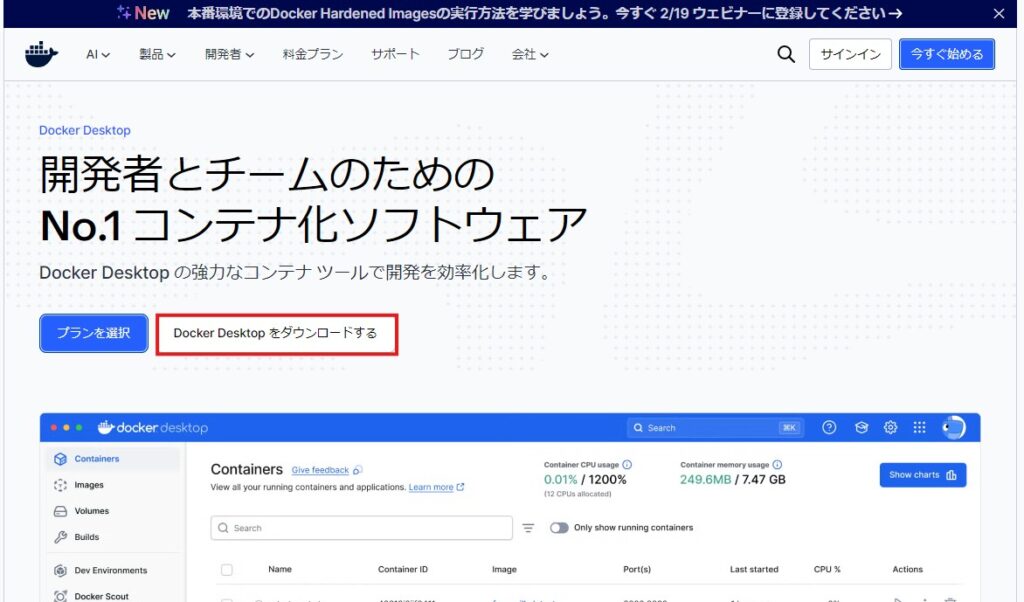This screenshot has height=602, width=1024.
Task: Expand the 製品 dropdown menu
Action: point(157,55)
